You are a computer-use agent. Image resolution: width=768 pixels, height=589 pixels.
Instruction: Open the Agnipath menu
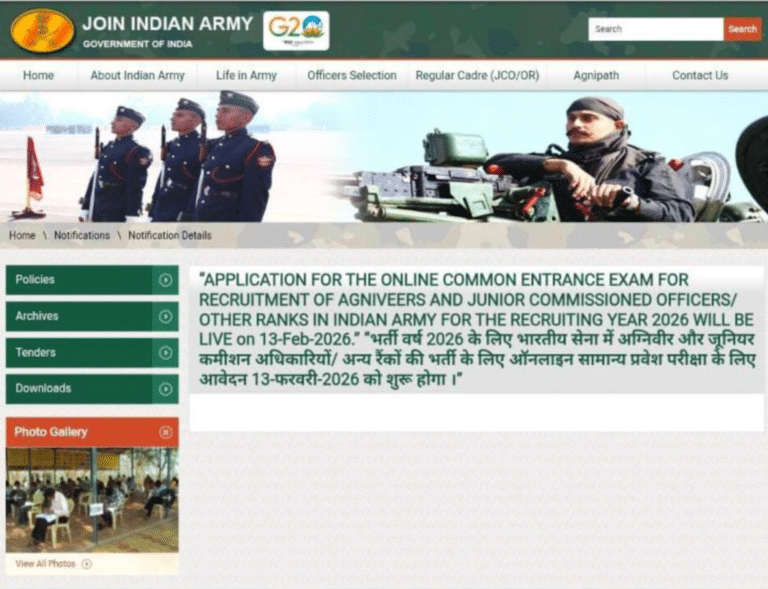pos(596,75)
